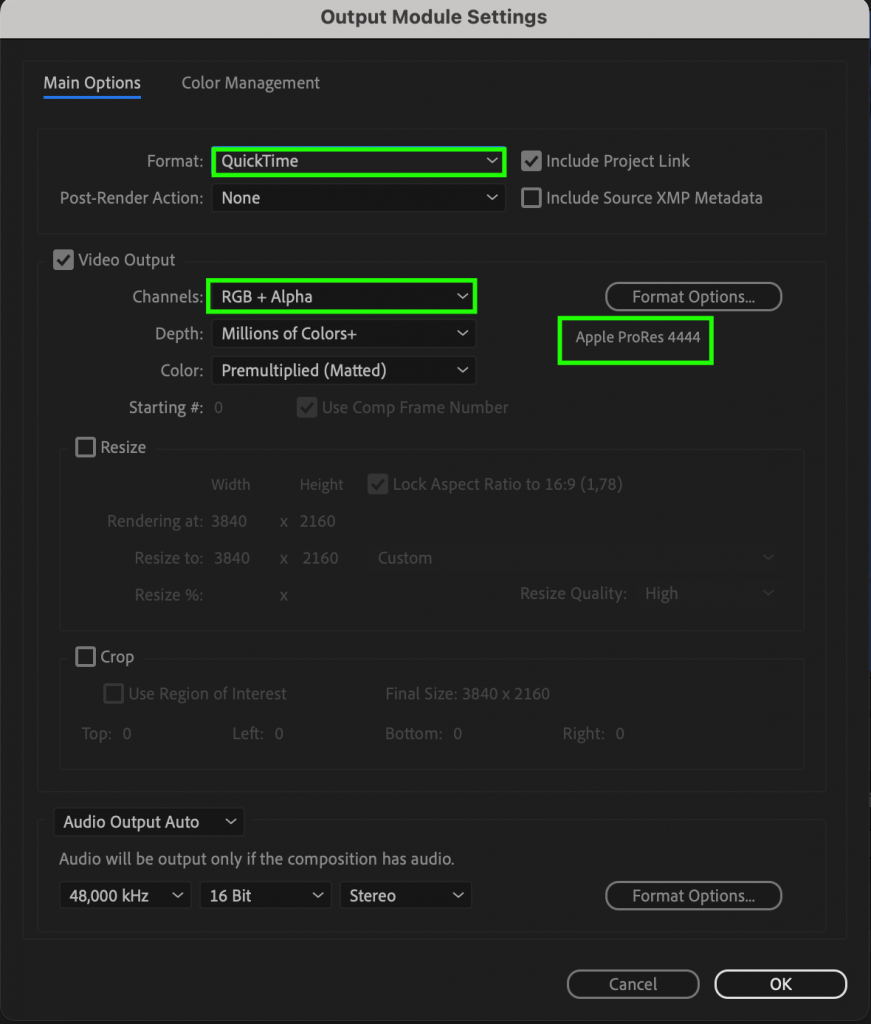Open the Channels dropdown set to RGB + Alpha
Viewport: 871px width, 1024px height.
341,296
